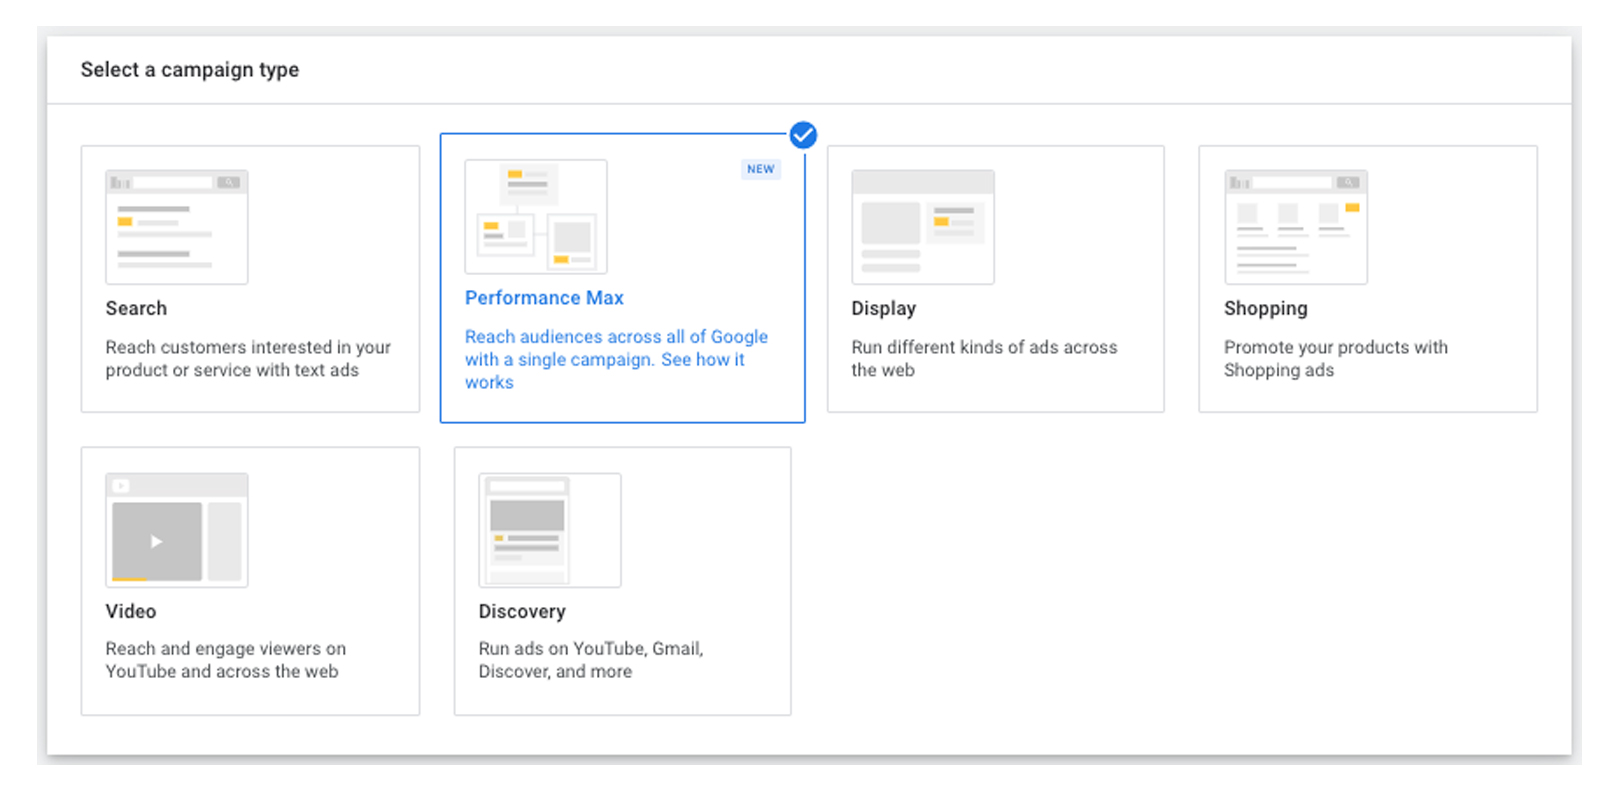Click the Search campaign illustration icon
Viewport: 1600px width, 800px height.
(176, 227)
